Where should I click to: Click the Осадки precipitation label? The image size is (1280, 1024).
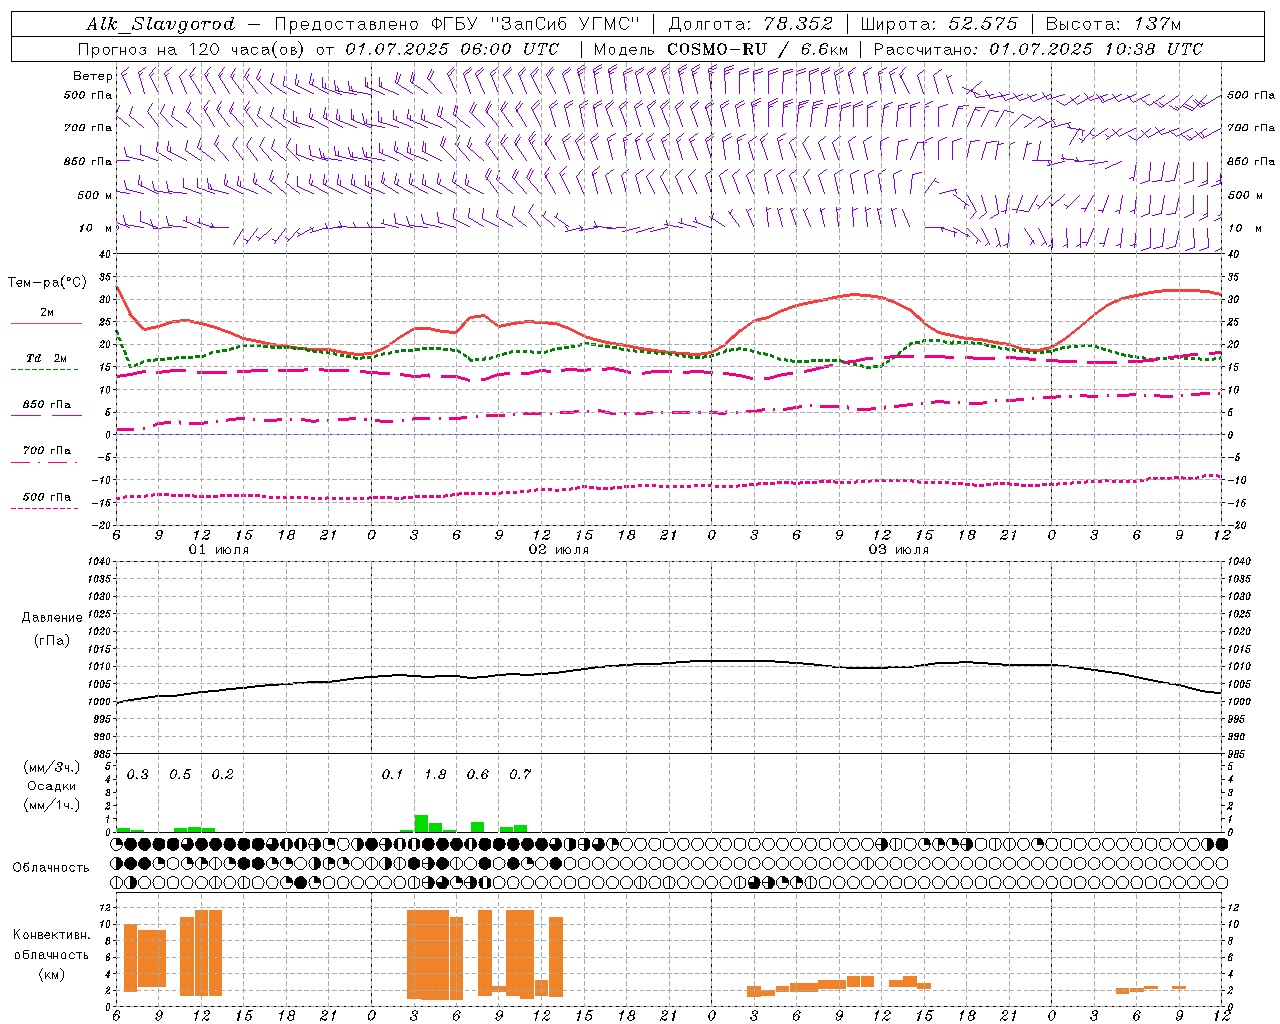click(x=52, y=786)
